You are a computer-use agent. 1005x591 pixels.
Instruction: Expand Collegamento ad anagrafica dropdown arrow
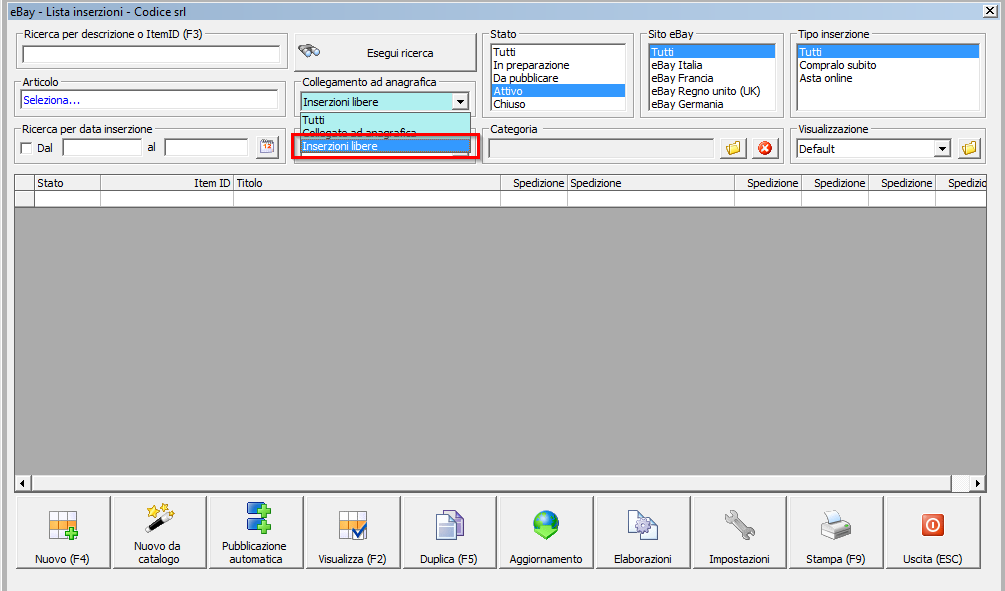pos(460,101)
